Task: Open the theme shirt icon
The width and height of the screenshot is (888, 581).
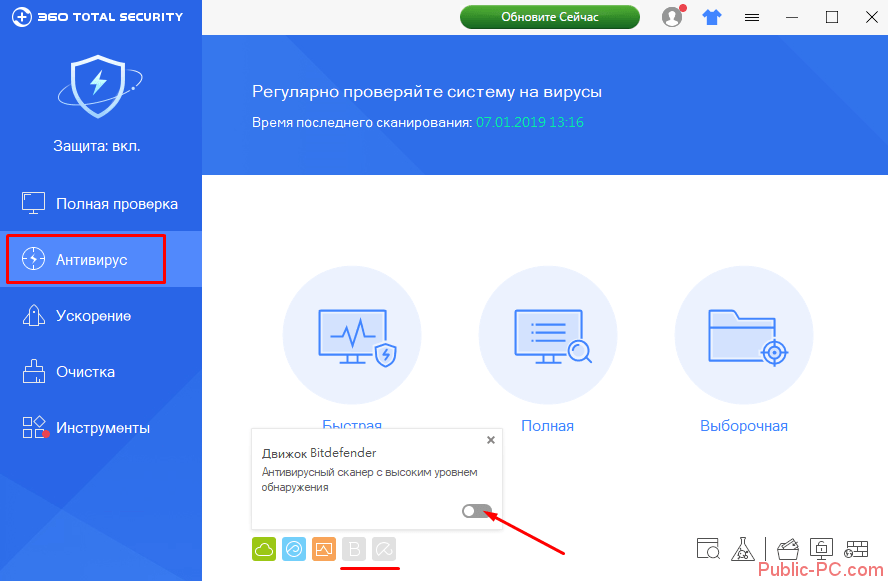Action: 712,18
